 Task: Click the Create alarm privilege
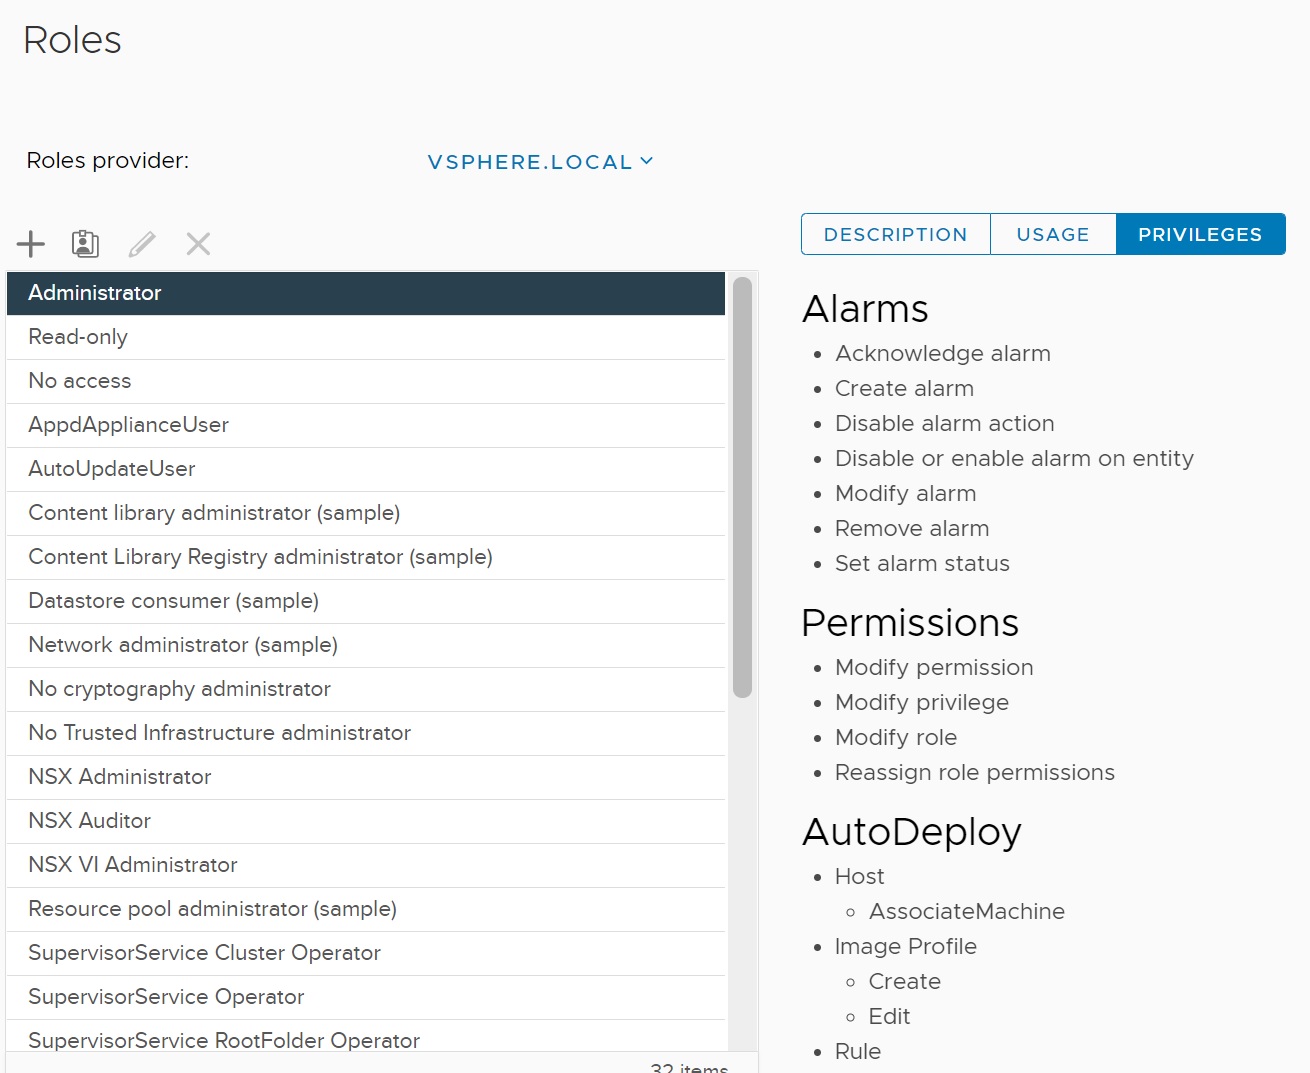(904, 389)
